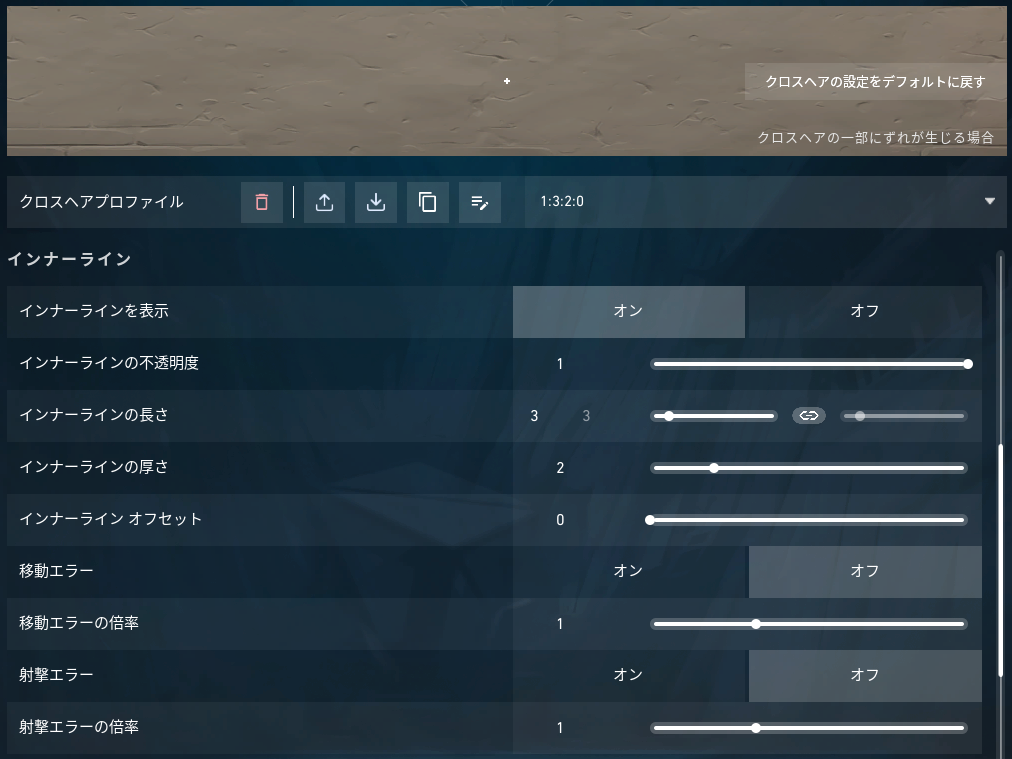1012x759 pixels.
Task: Click the 移動エラーの倍率 slider handle
Action: tap(756, 623)
